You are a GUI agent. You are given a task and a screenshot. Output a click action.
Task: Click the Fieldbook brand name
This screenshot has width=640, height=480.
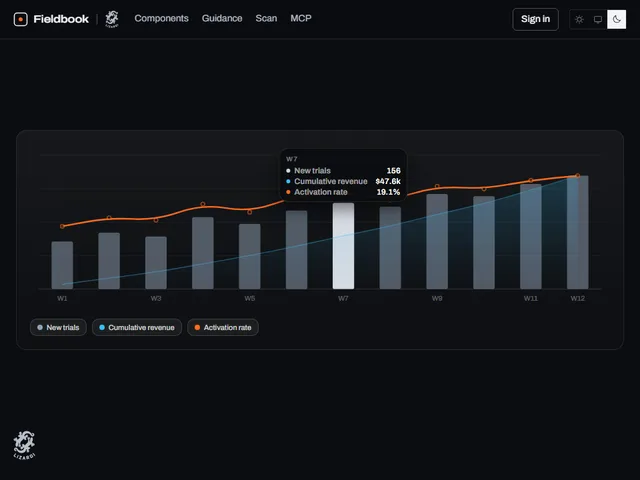(x=61, y=19)
